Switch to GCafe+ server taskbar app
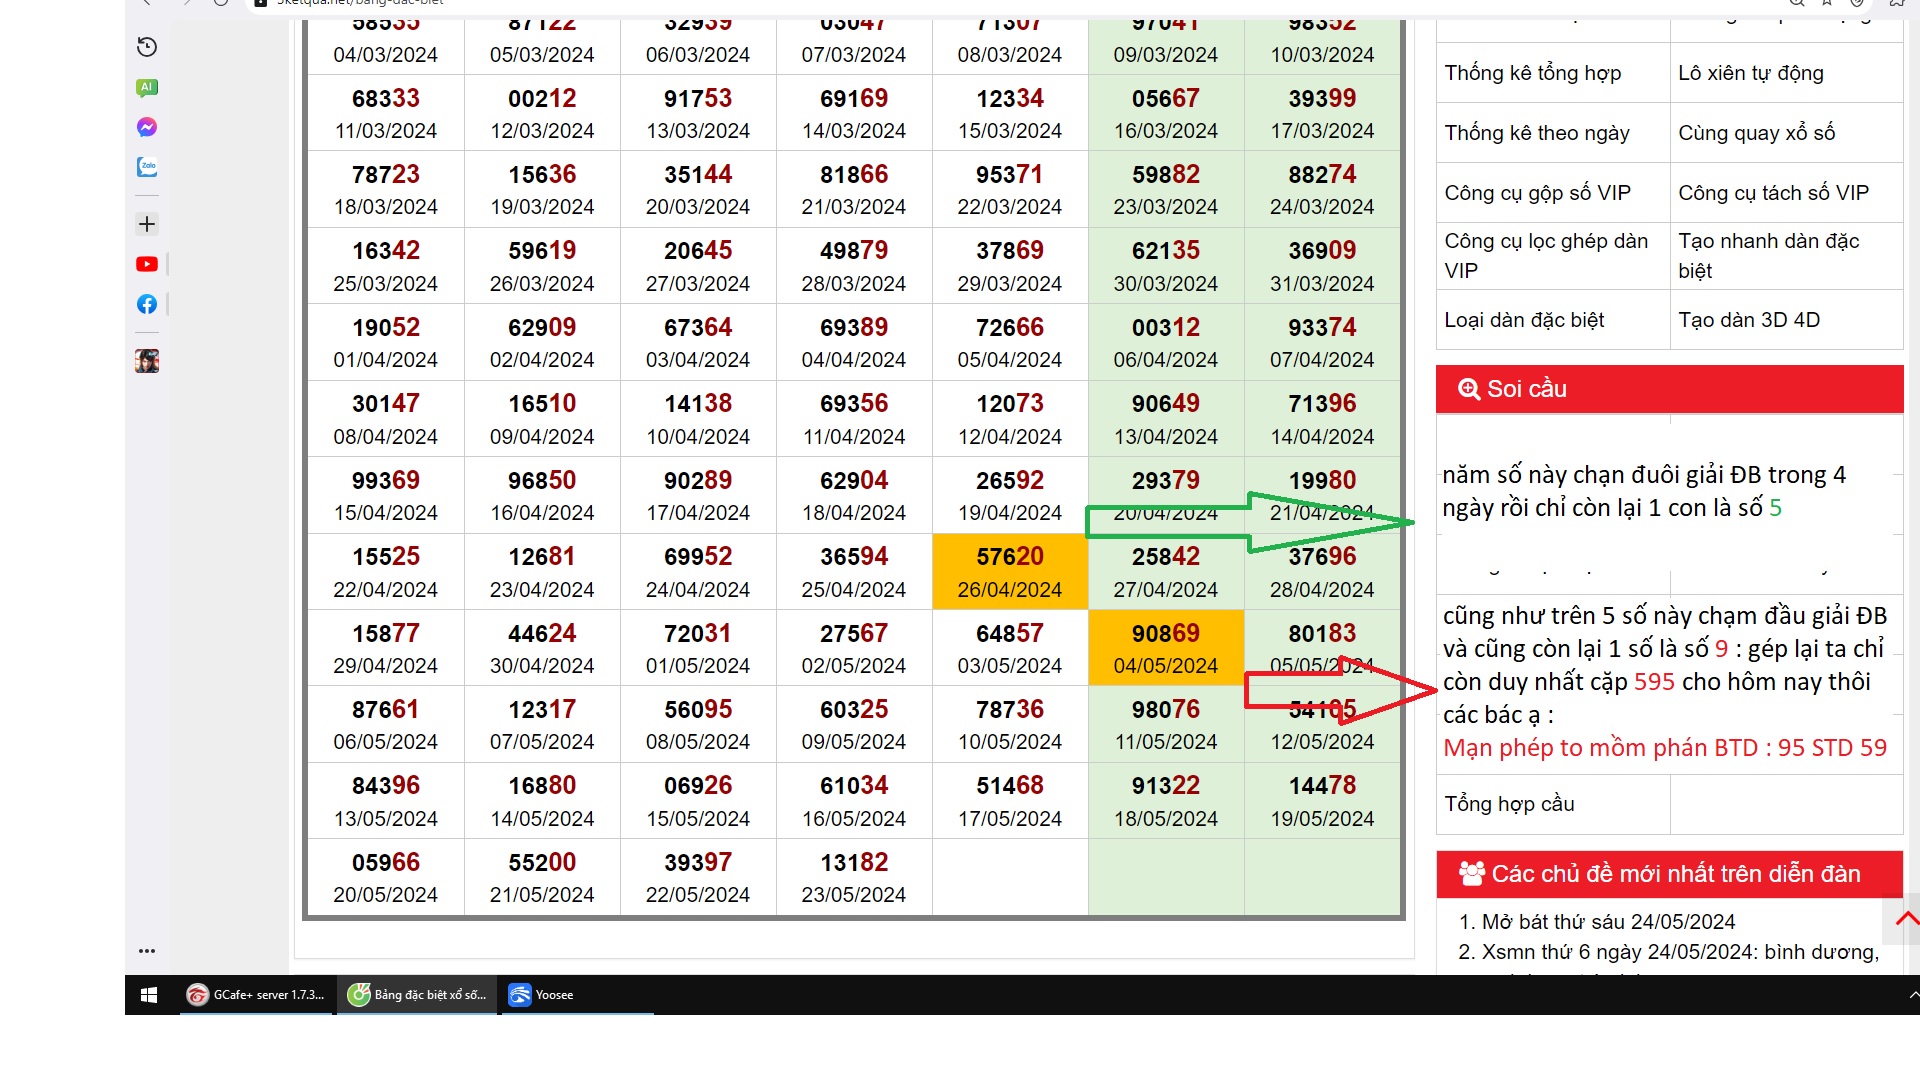 pyautogui.click(x=257, y=995)
